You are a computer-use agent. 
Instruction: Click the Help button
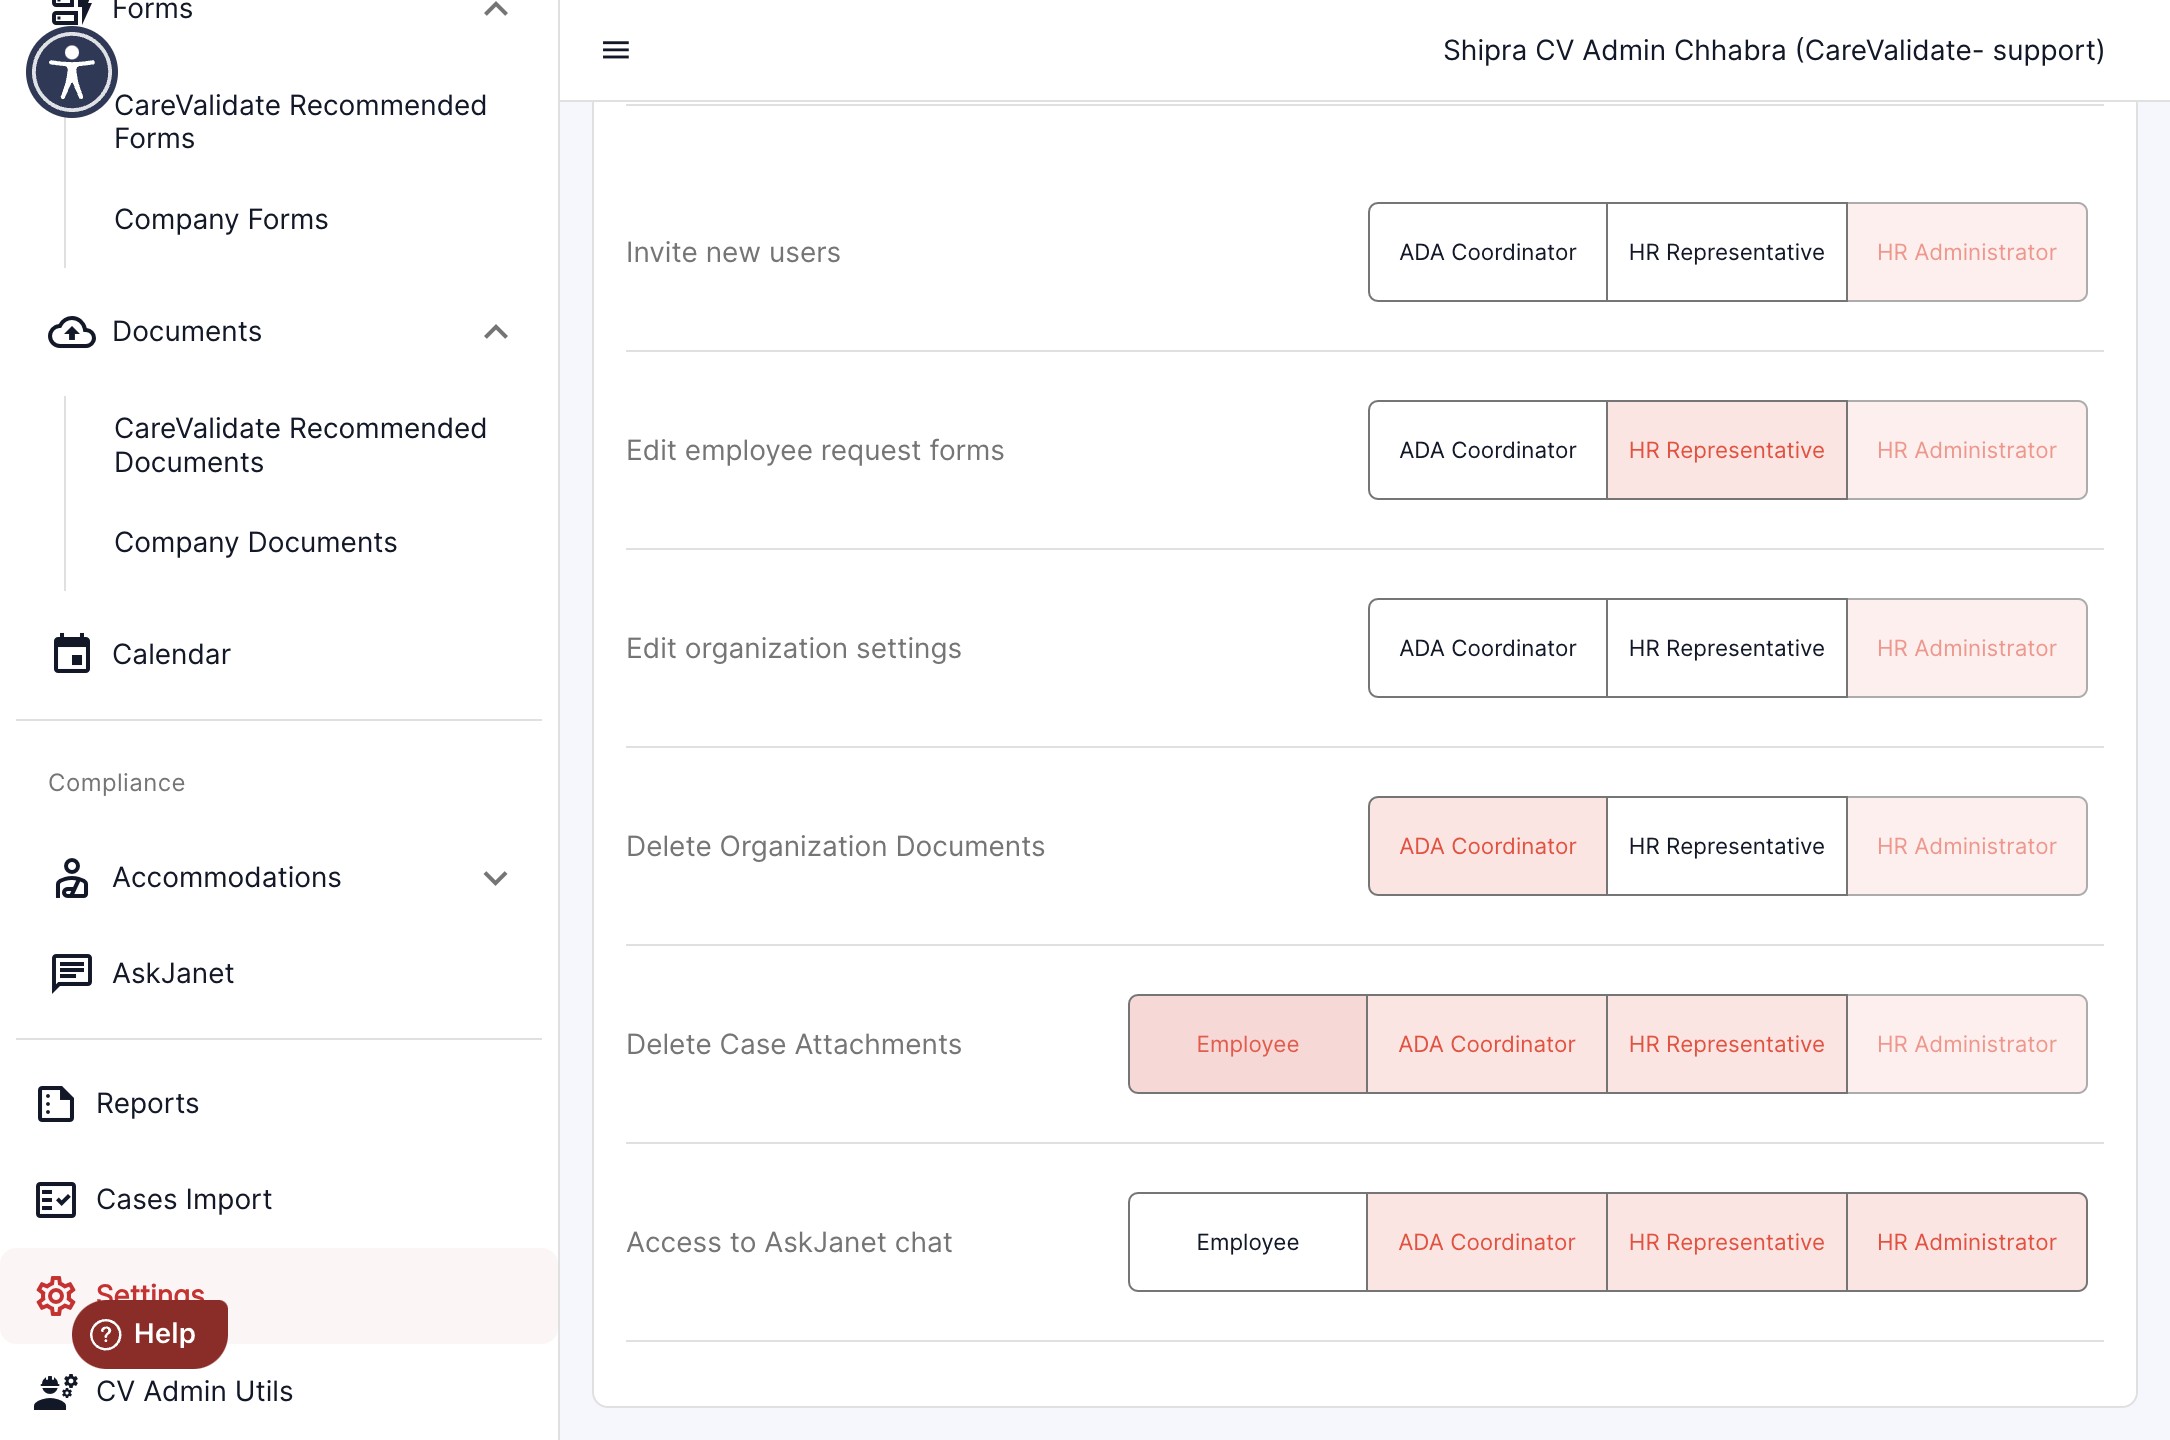tap(150, 1334)
